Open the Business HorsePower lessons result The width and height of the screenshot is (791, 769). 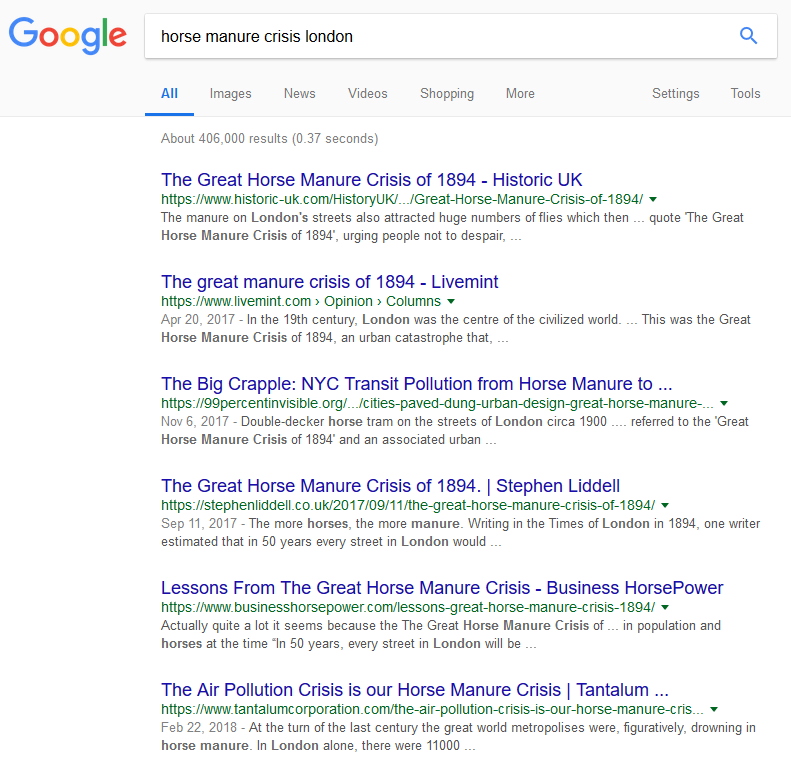pos(442,588)
